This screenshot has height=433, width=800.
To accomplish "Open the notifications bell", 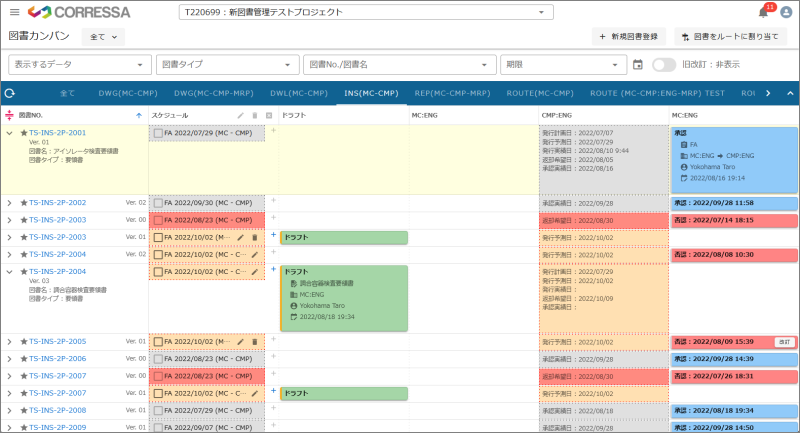I will point(764,12).
